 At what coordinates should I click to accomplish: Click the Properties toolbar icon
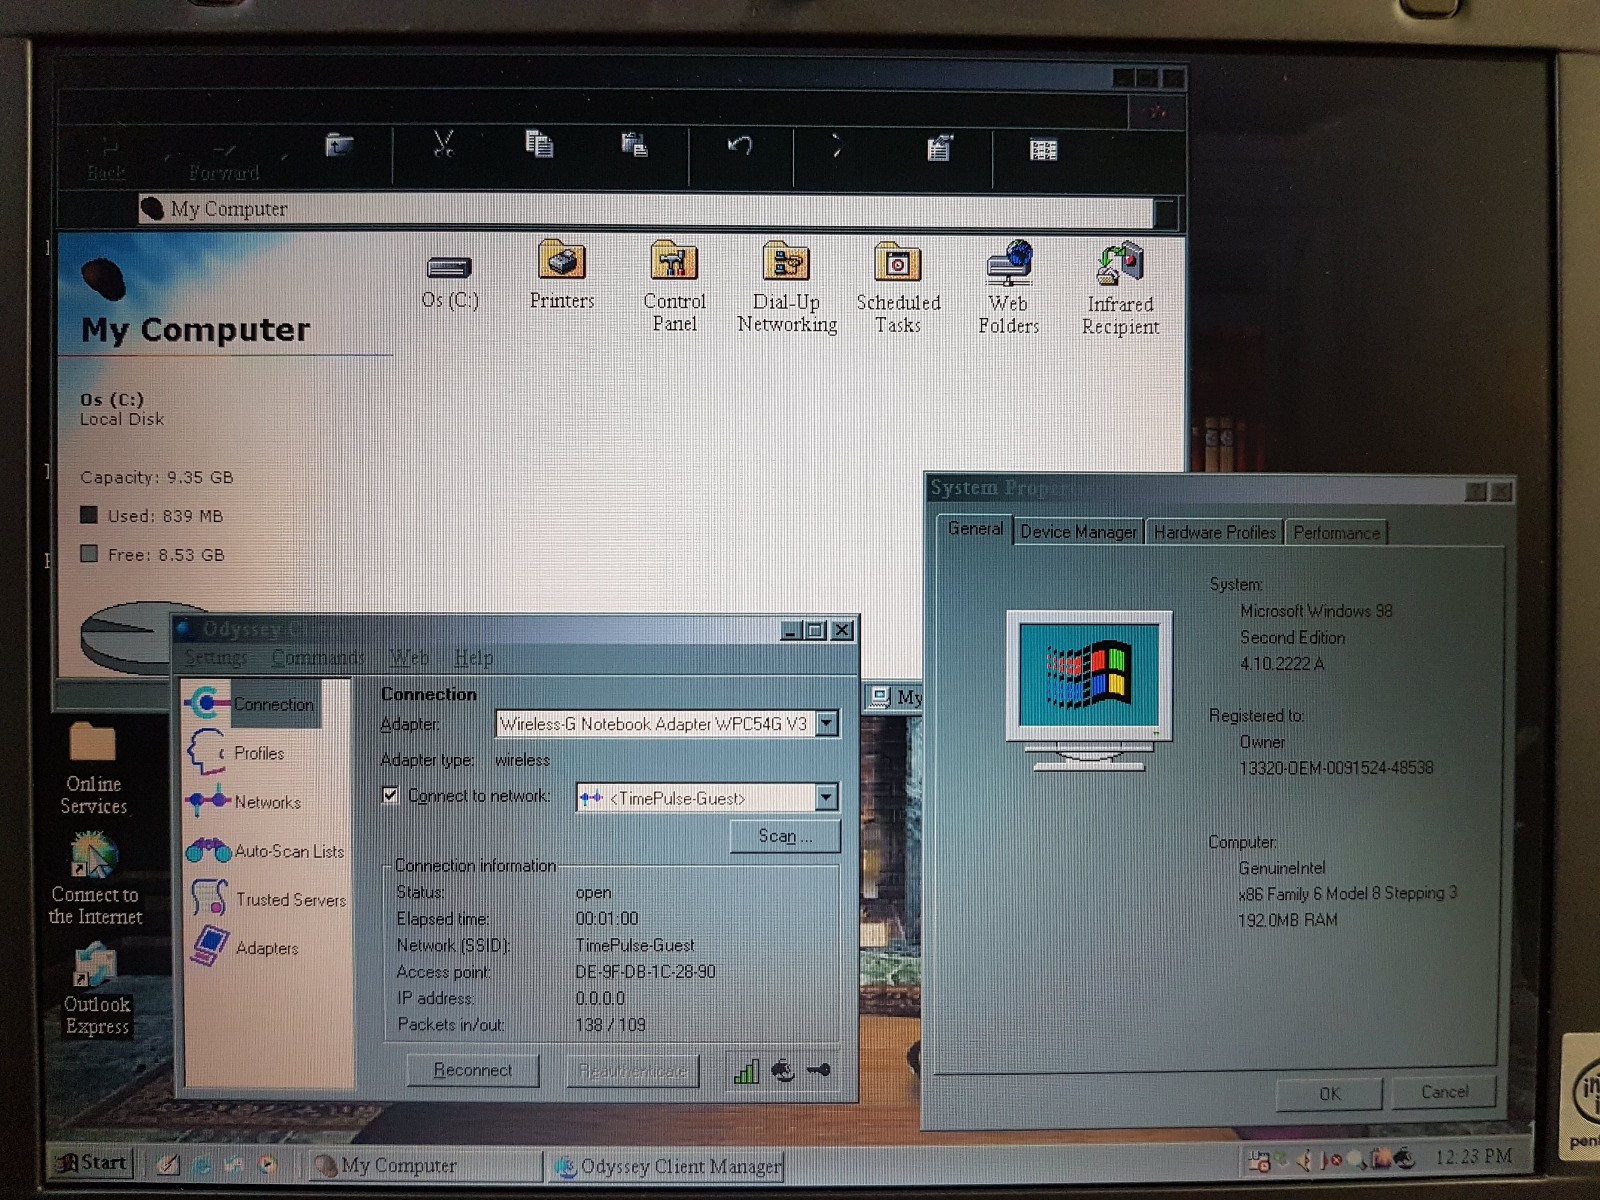(x=939, y=149)
